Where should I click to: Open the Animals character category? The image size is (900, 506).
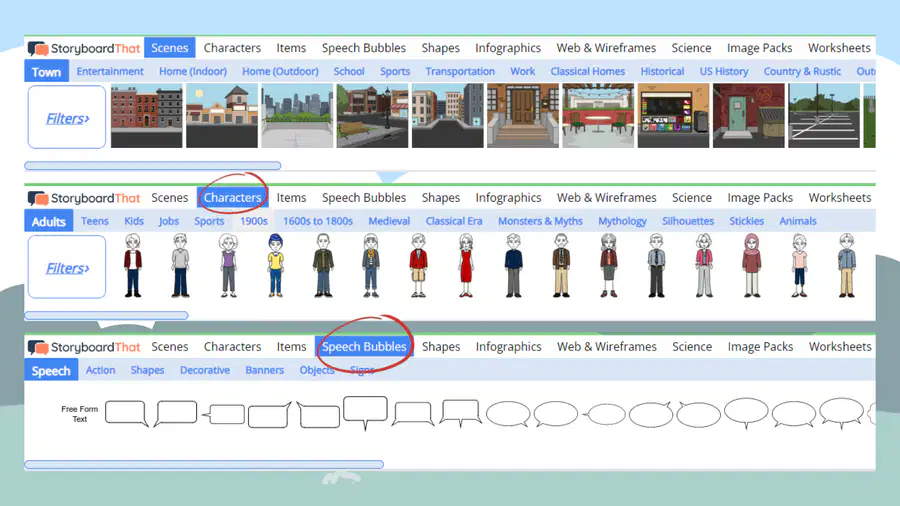click(x=798, y=221)
